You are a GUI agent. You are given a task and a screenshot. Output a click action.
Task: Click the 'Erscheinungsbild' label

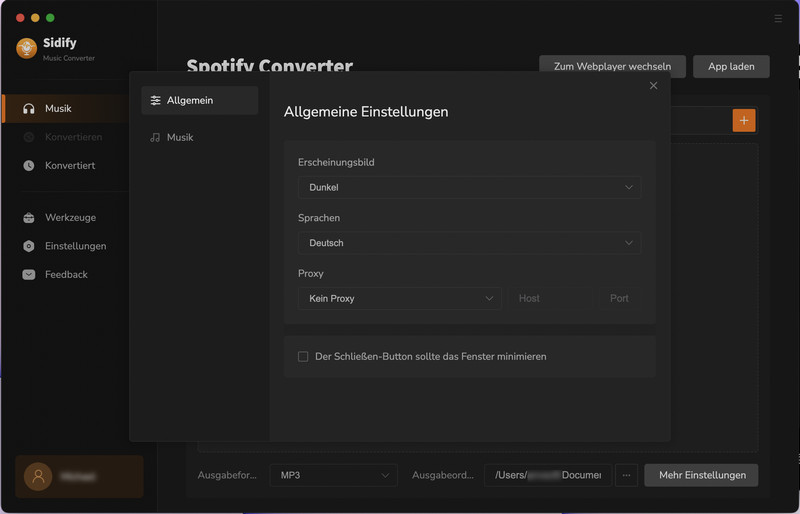336,162
